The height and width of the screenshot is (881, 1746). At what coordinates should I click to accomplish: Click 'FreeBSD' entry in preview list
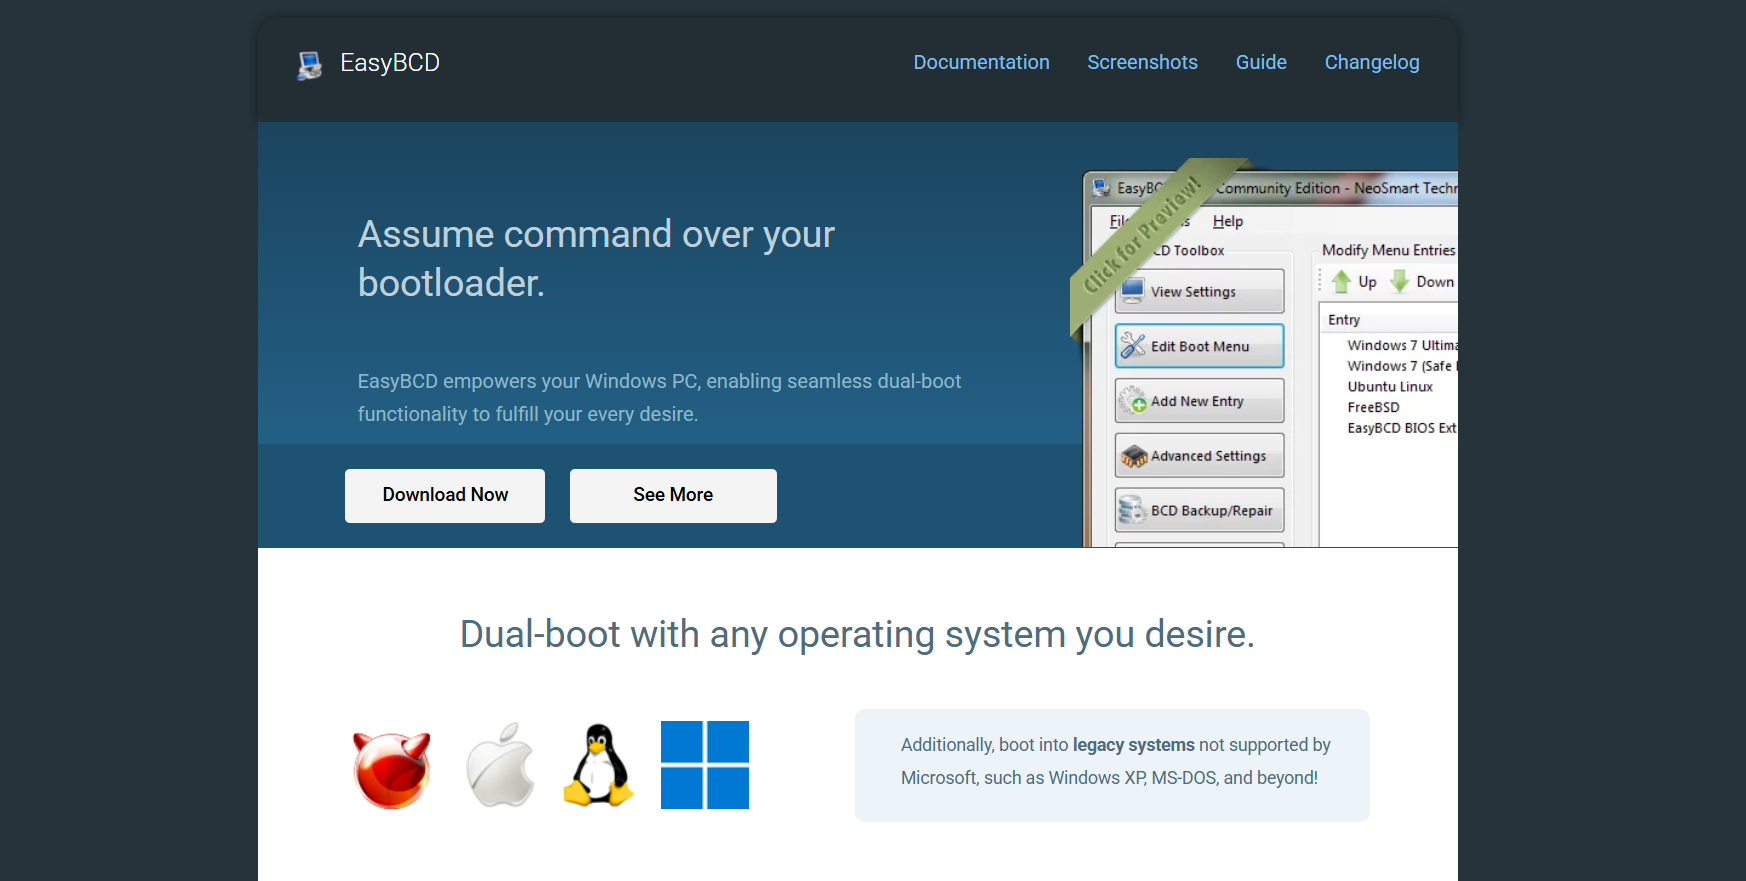point(1373,407)
